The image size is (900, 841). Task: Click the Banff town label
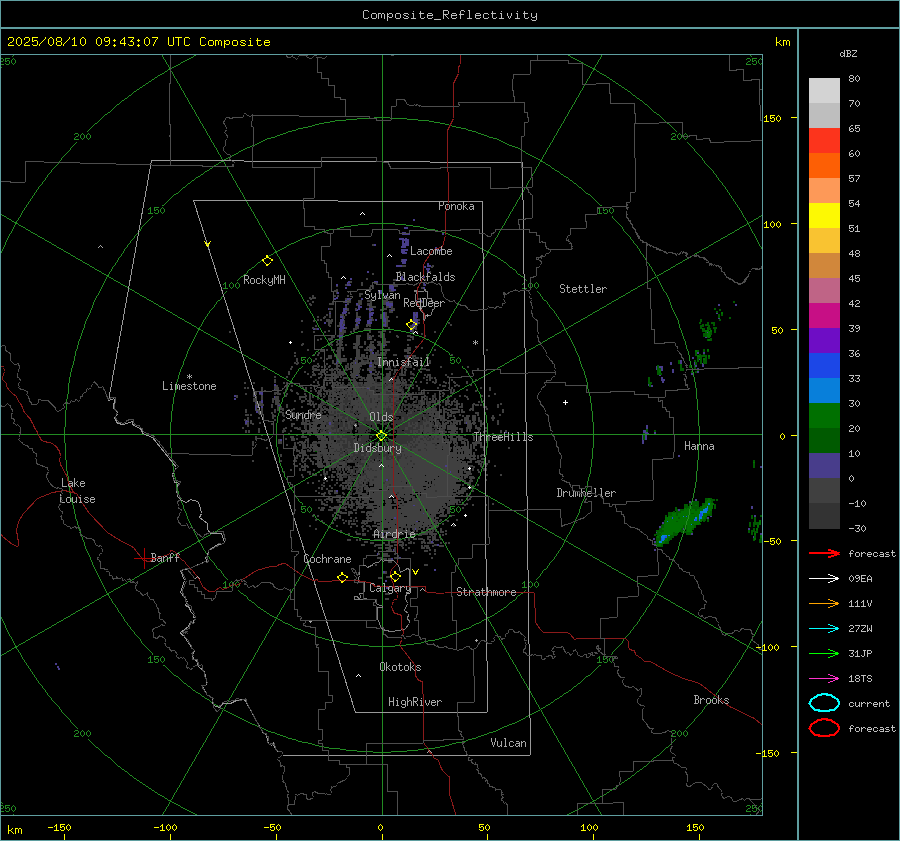pyautogui.click(x=165, y=557)
